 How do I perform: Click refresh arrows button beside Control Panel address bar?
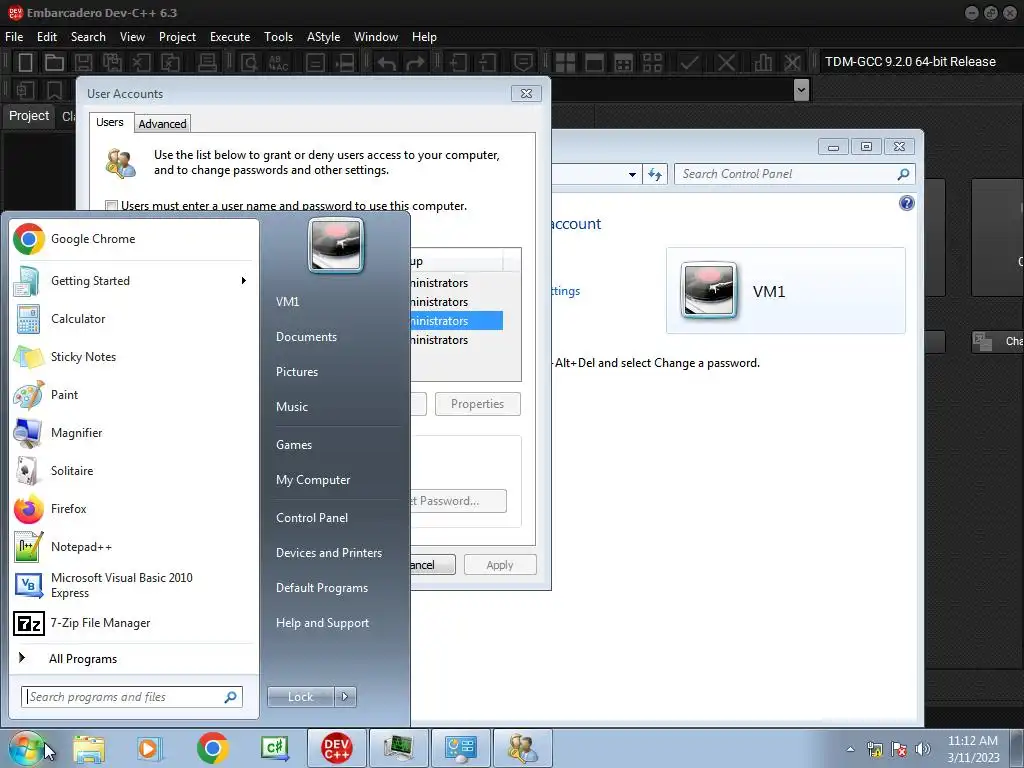pyautogui.click(x=655, y=174)
